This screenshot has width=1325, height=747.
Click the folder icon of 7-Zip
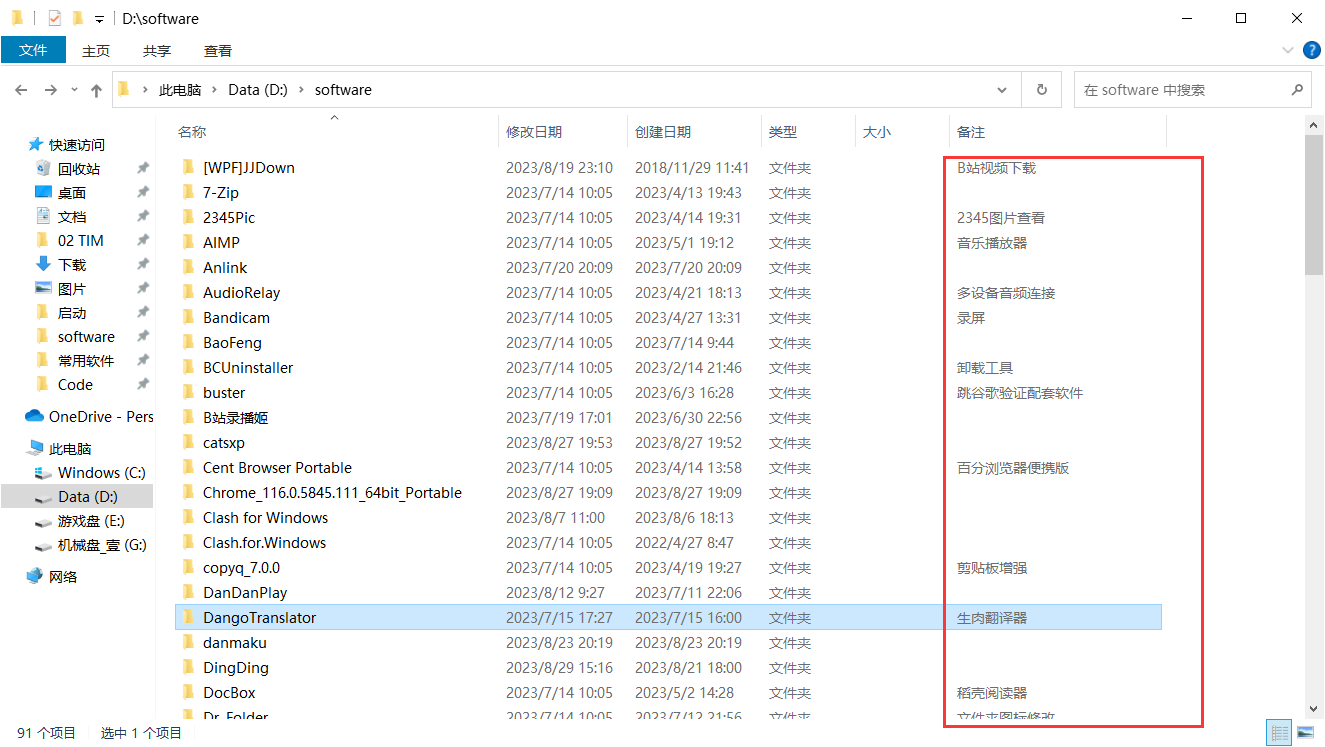coord(187,192)
